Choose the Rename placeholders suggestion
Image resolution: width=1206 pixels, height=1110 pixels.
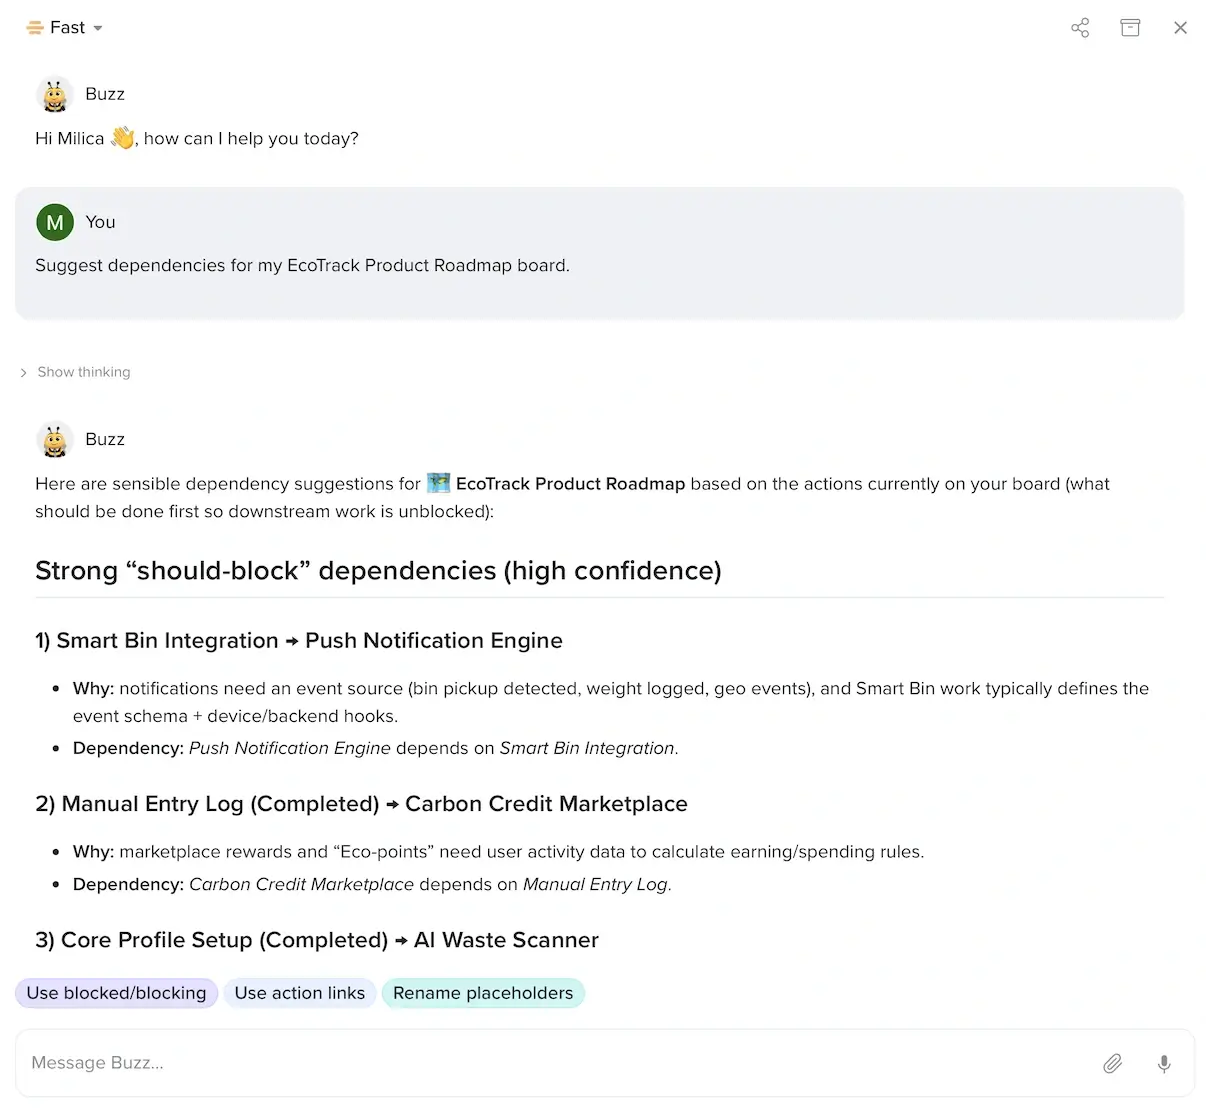coord(483,993)
